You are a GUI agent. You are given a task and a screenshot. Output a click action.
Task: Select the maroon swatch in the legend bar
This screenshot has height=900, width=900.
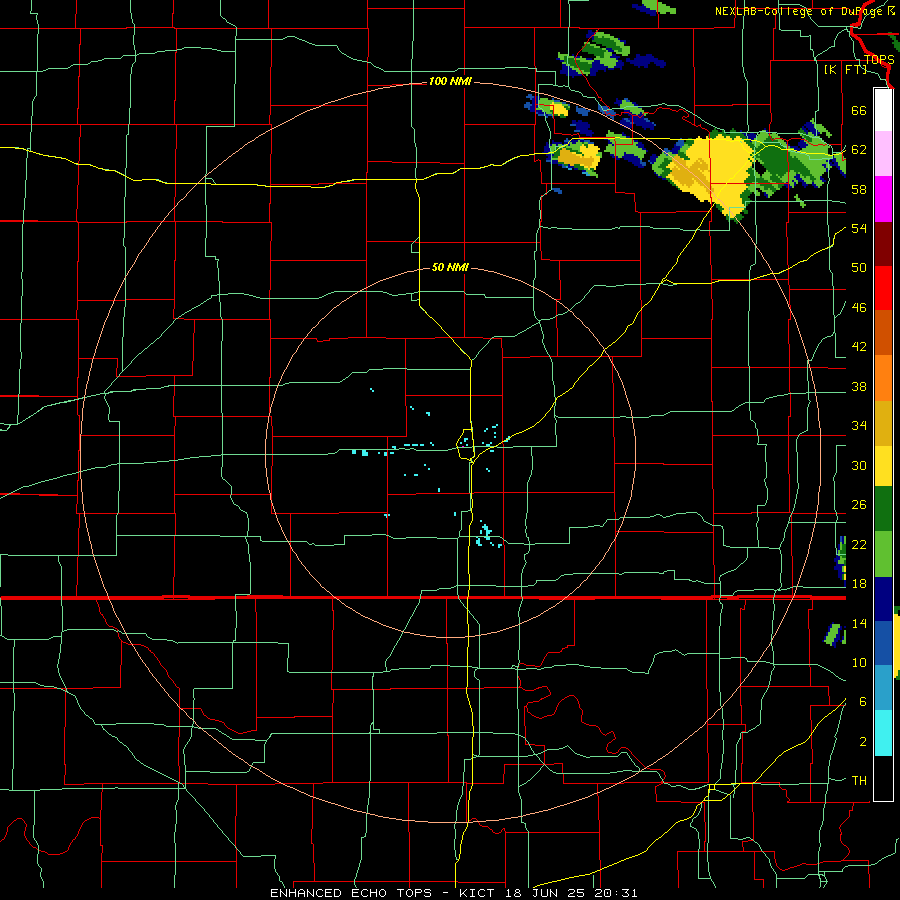click(883, 244)
